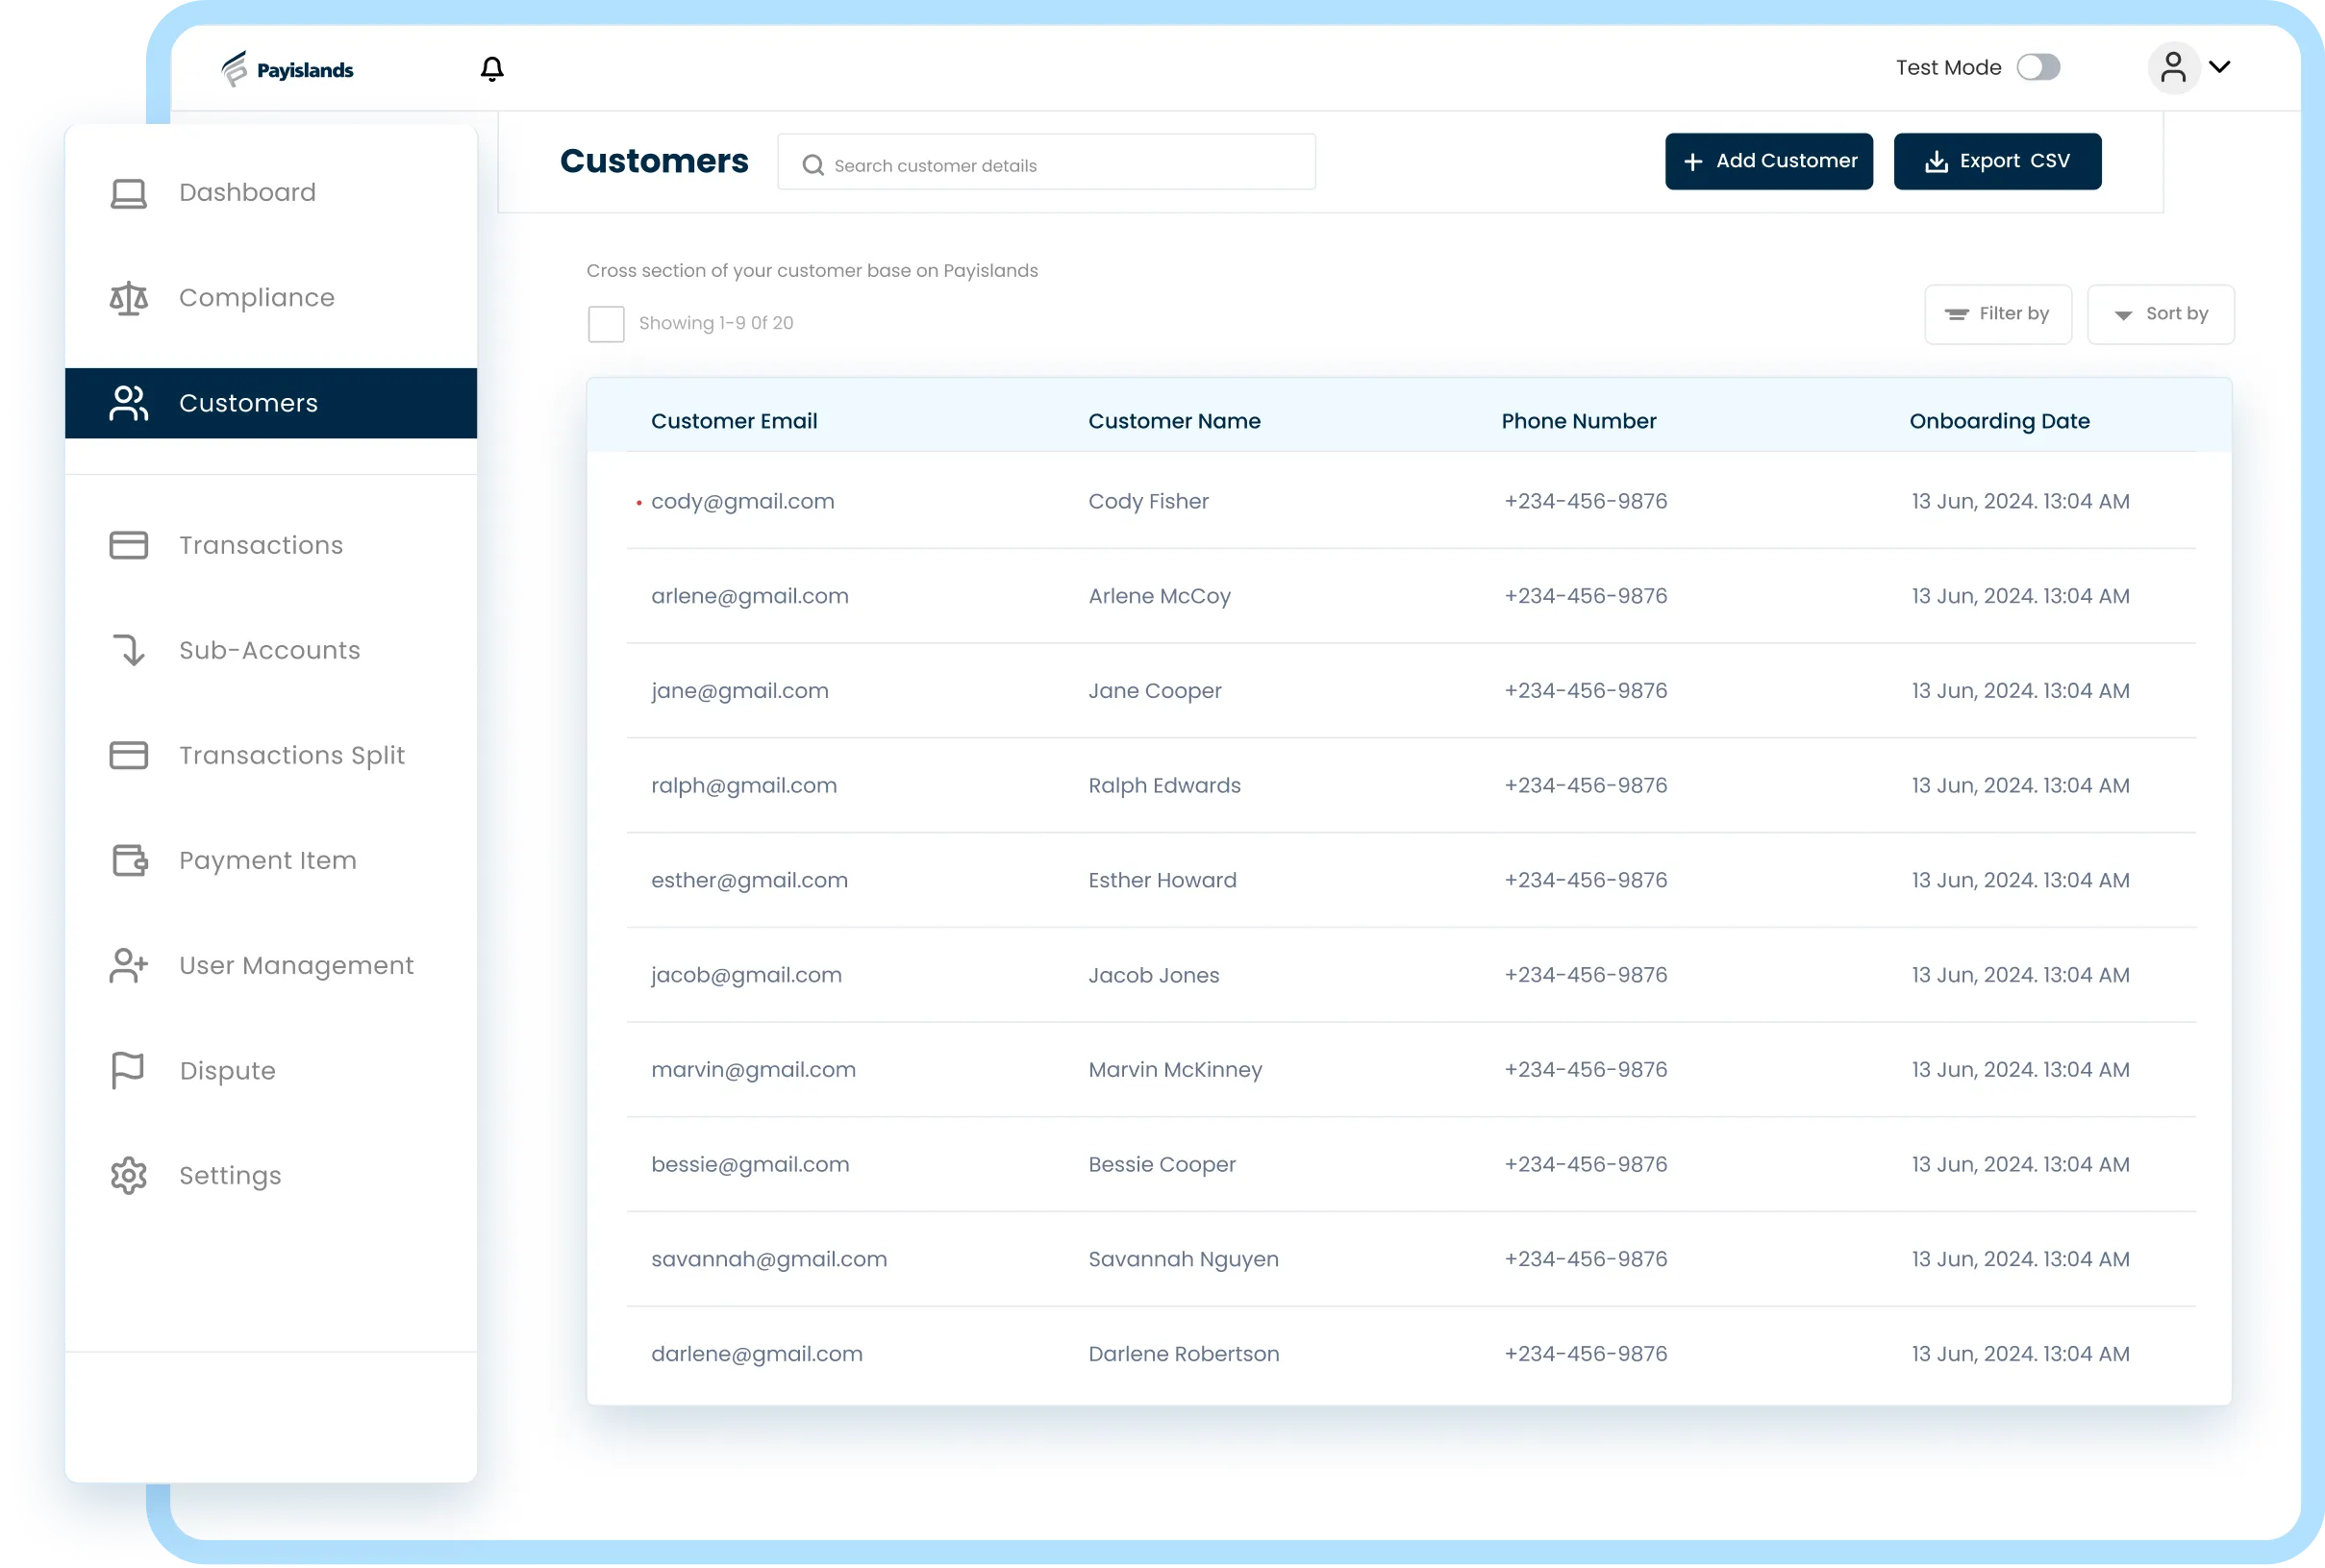2325x1568 pixels.
Task: Check the select-all checkbox near Showing 1-9
Action: (607, 323)
